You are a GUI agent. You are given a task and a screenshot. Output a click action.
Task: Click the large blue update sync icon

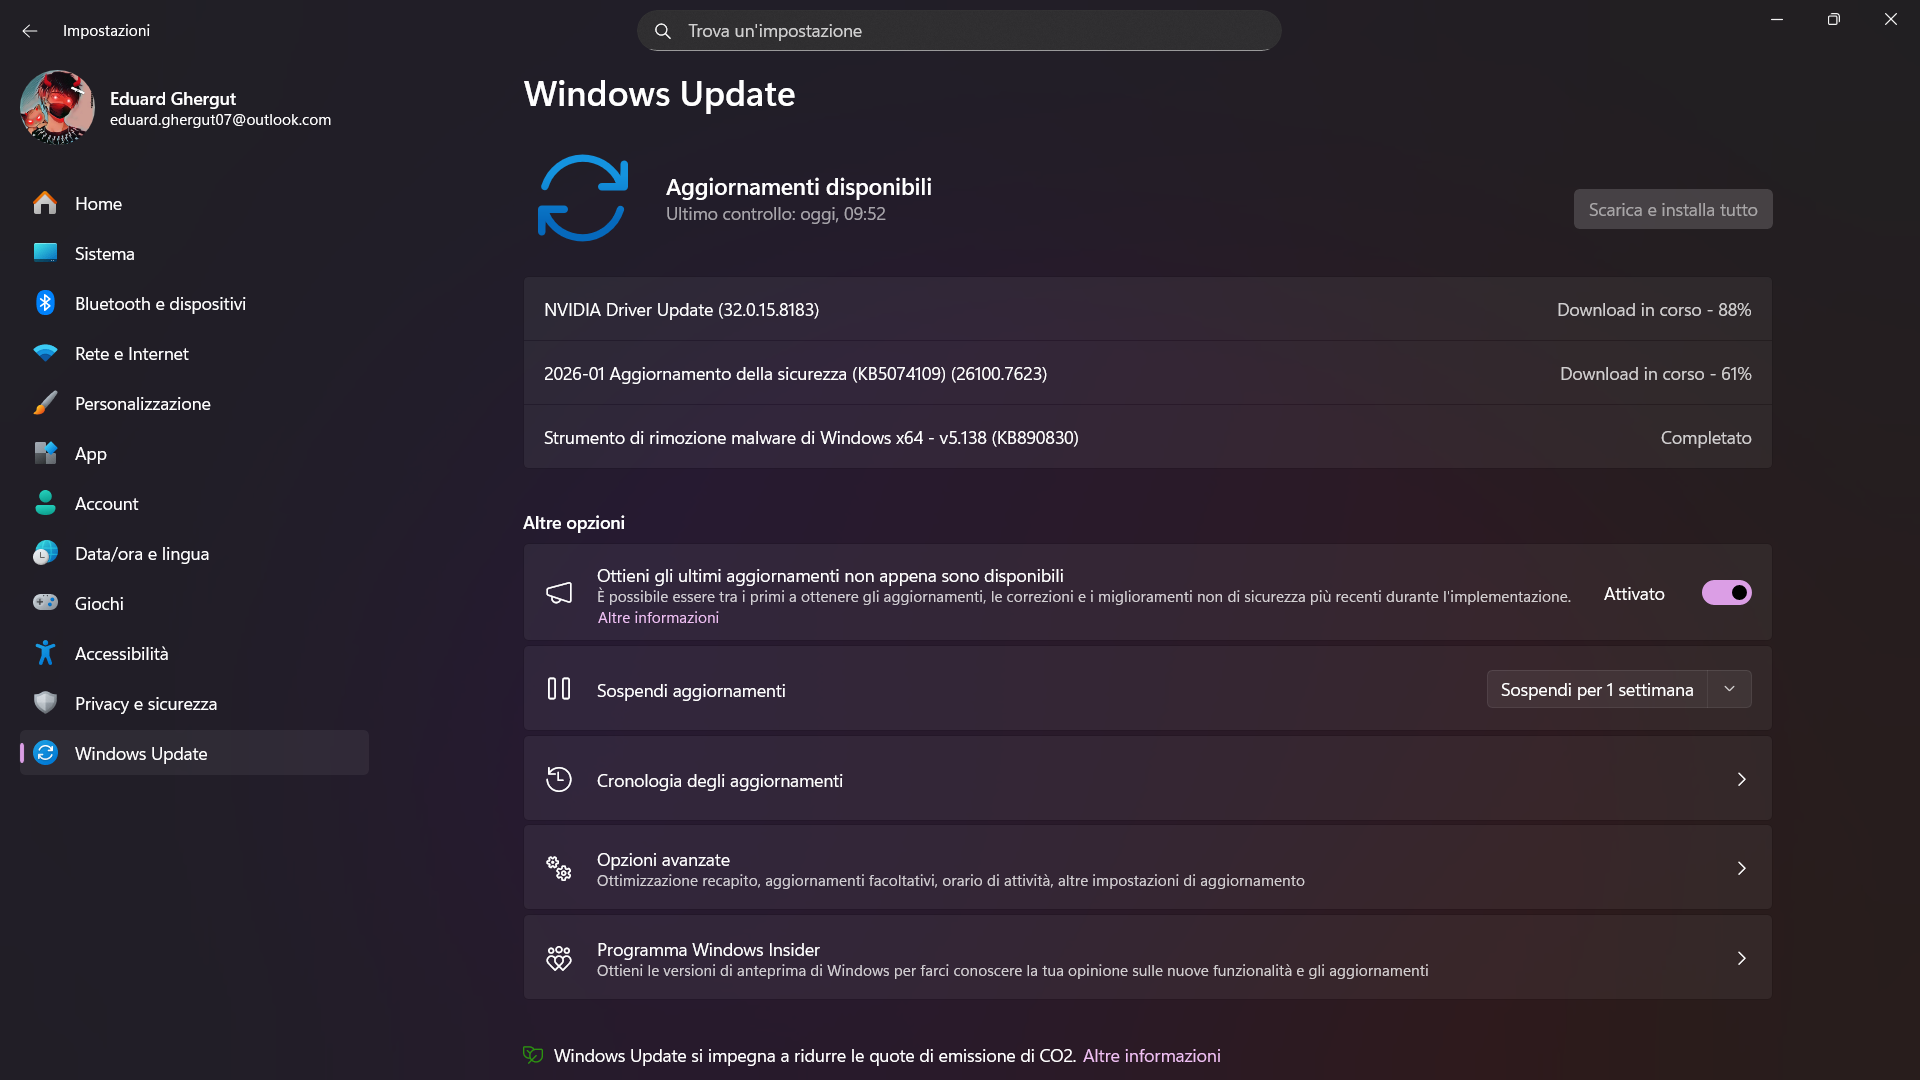pyautogui.click(x=583, y=197)
